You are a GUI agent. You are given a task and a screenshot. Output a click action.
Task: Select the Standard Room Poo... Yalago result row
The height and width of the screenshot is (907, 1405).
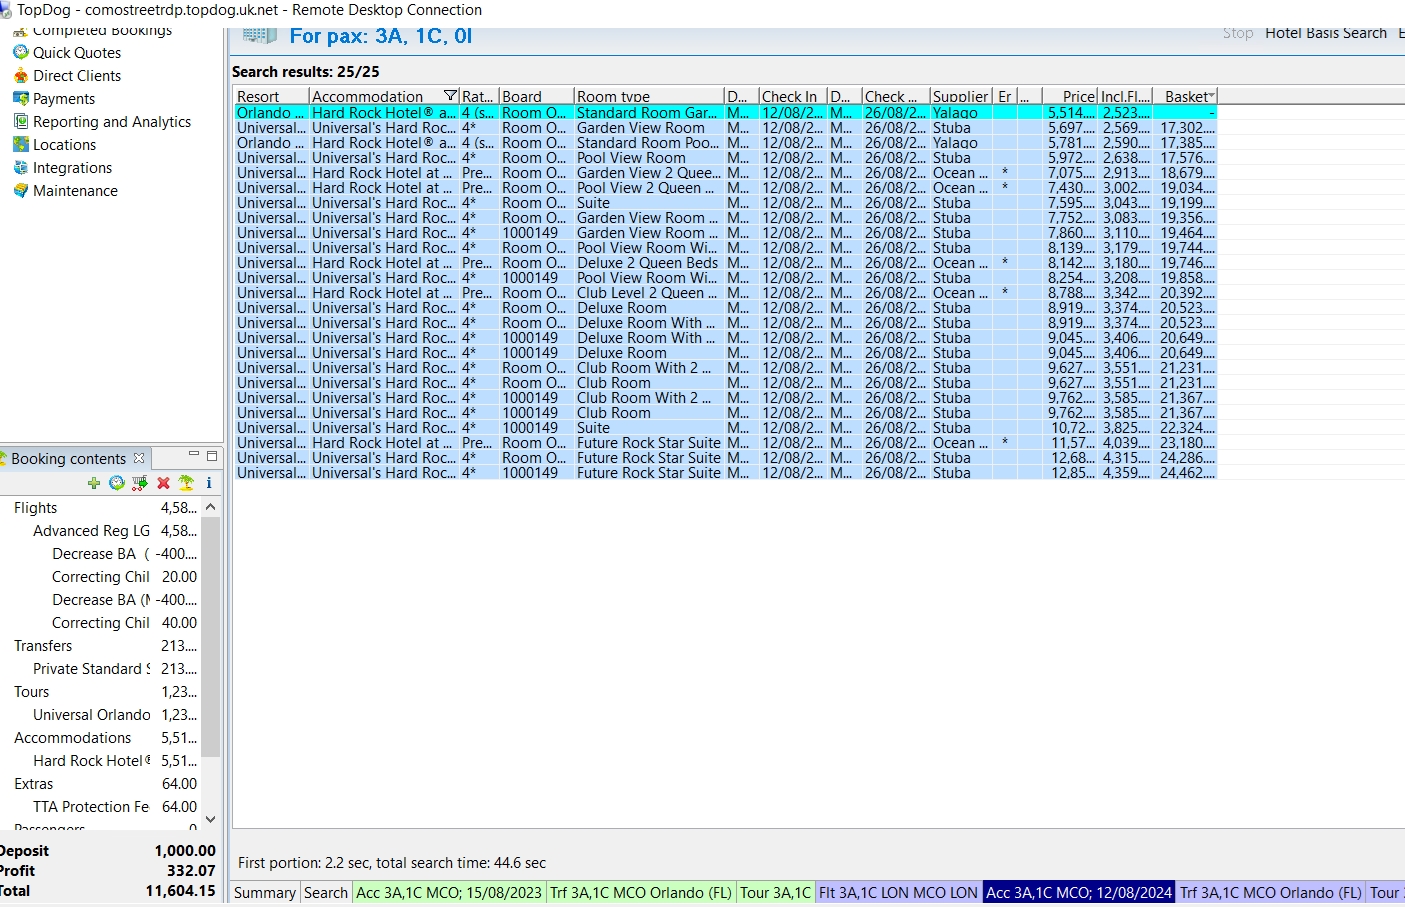(725, 143)
